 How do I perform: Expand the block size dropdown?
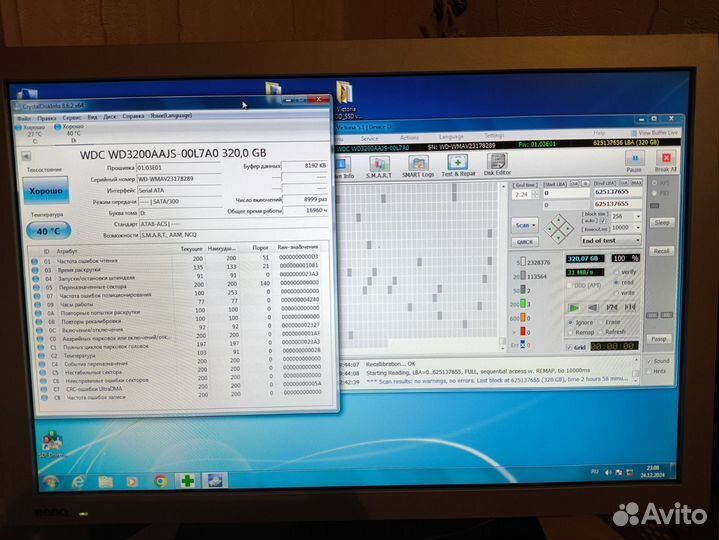point(638,215)
